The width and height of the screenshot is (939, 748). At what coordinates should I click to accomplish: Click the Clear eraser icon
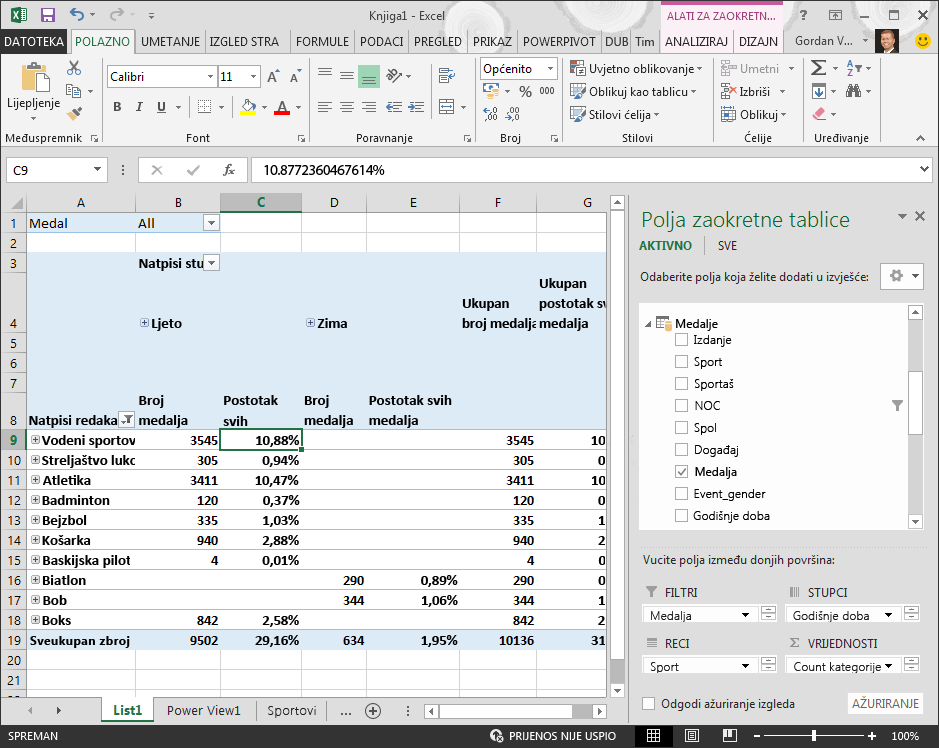[819, 114]
